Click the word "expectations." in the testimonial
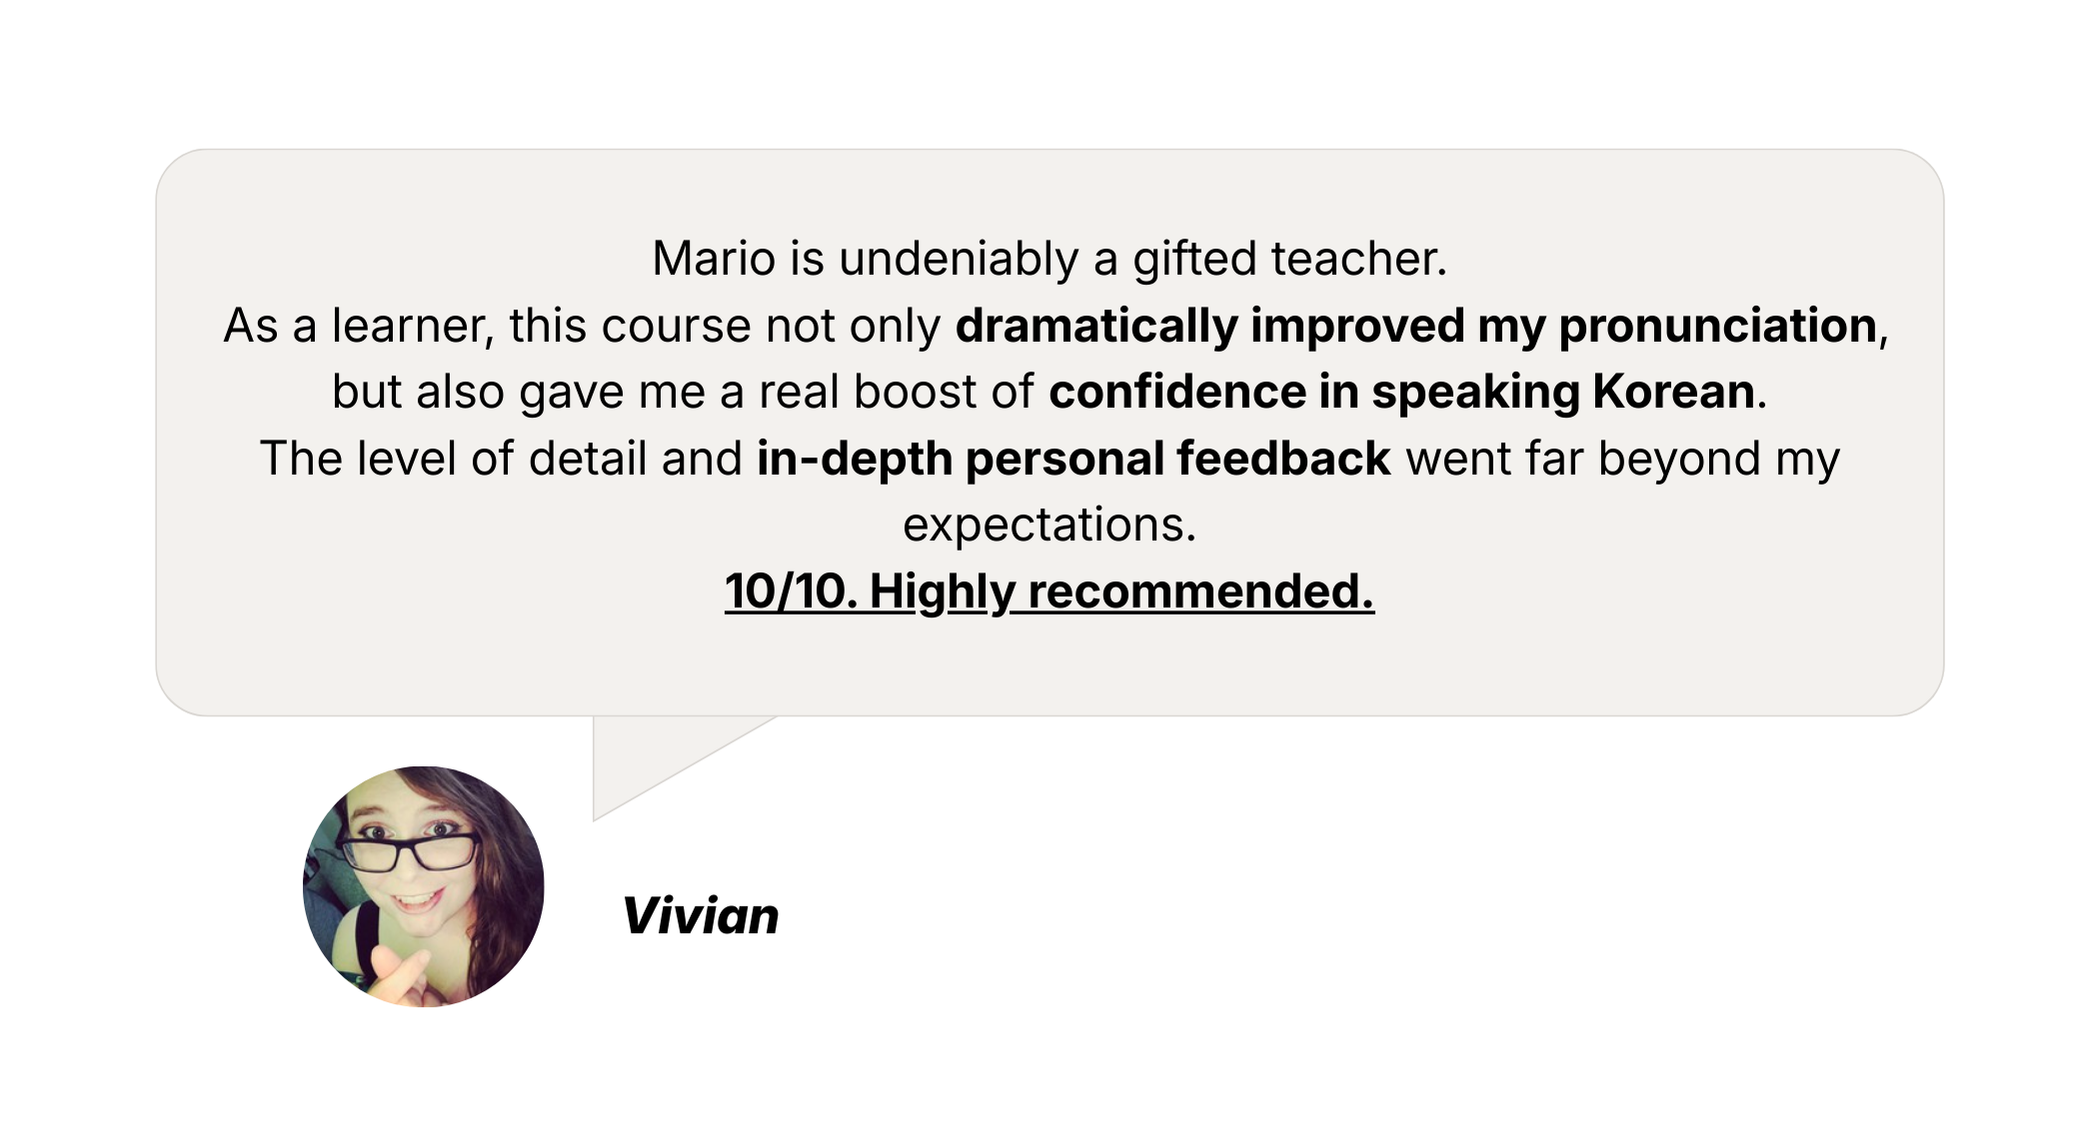Viewport: 2100px width, 1137px height. pyautogui.click(x=1049, y=525)
